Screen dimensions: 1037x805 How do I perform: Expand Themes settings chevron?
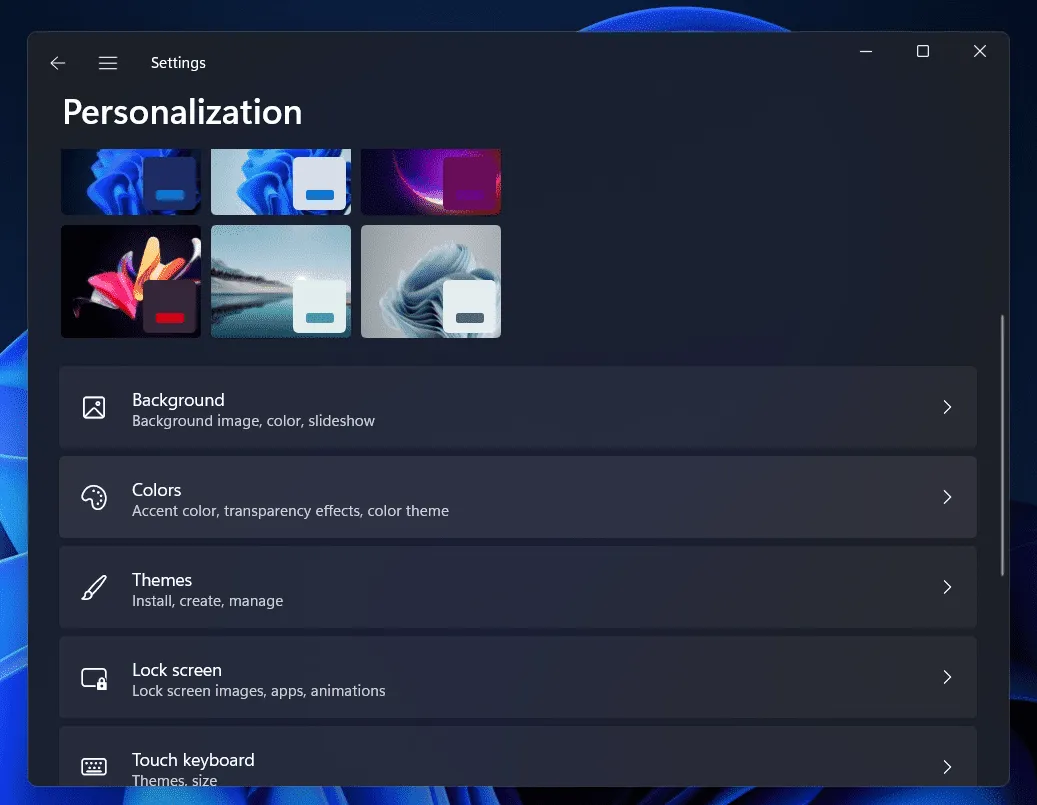tap(947, 587)
